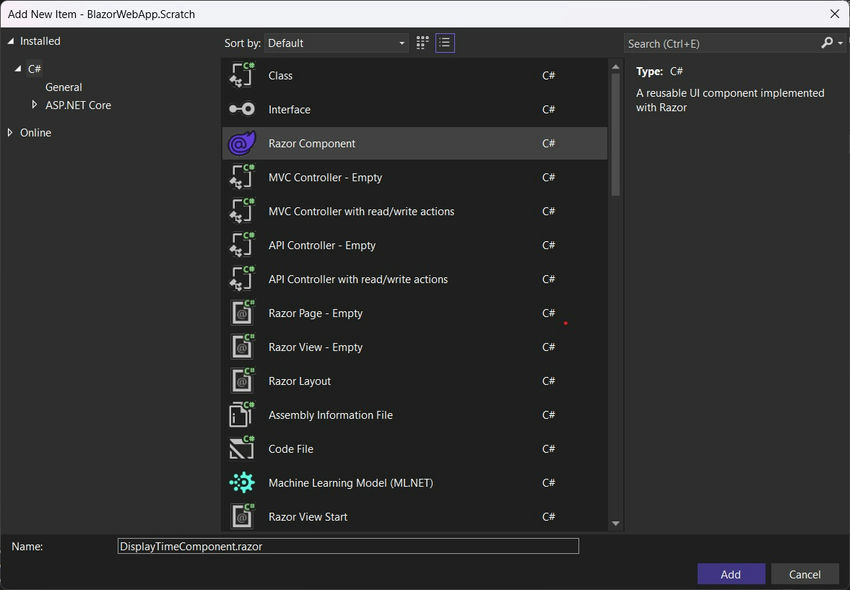Select the API Controller - Empty template icon
Image resolution: width=850 pixels, height=590 pixels.
click(x=241, y=245)
